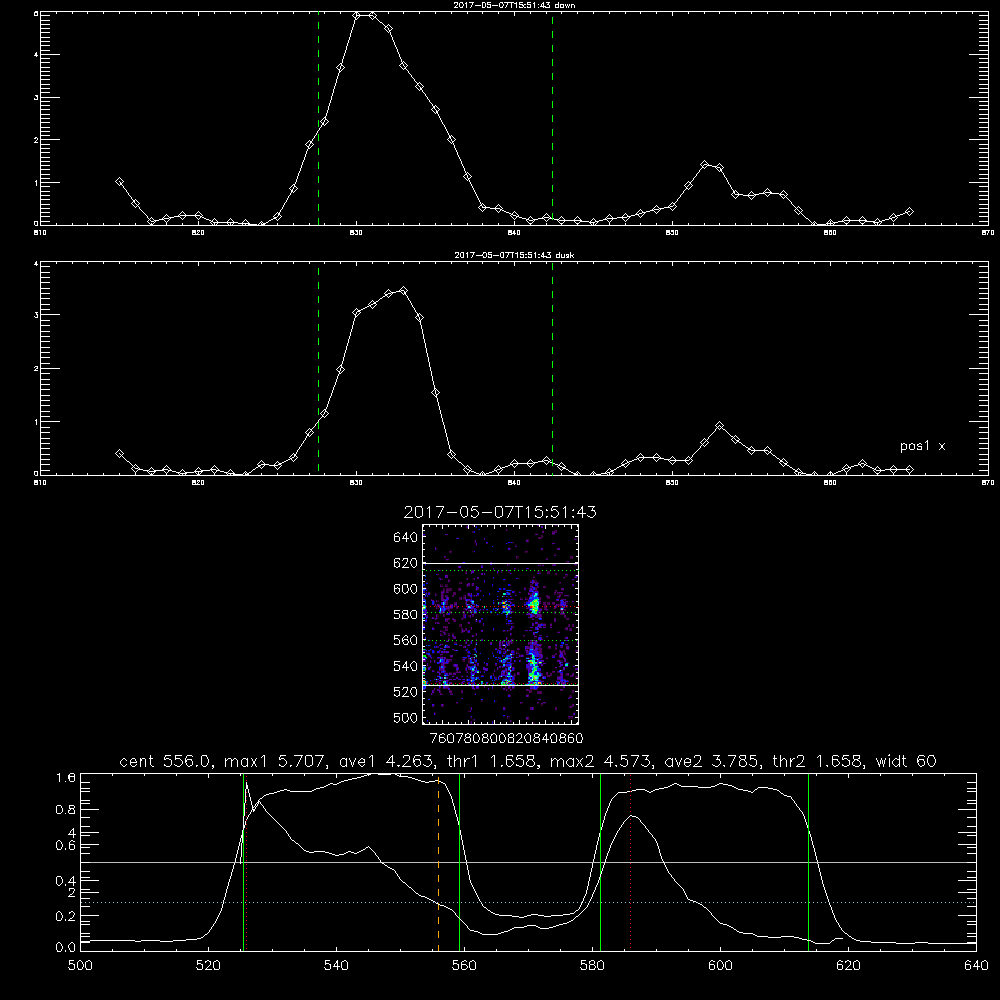Click the '820' x-axis label under the dawn plot
This screenshot has width=1000, height=1000.
[198, 233]
